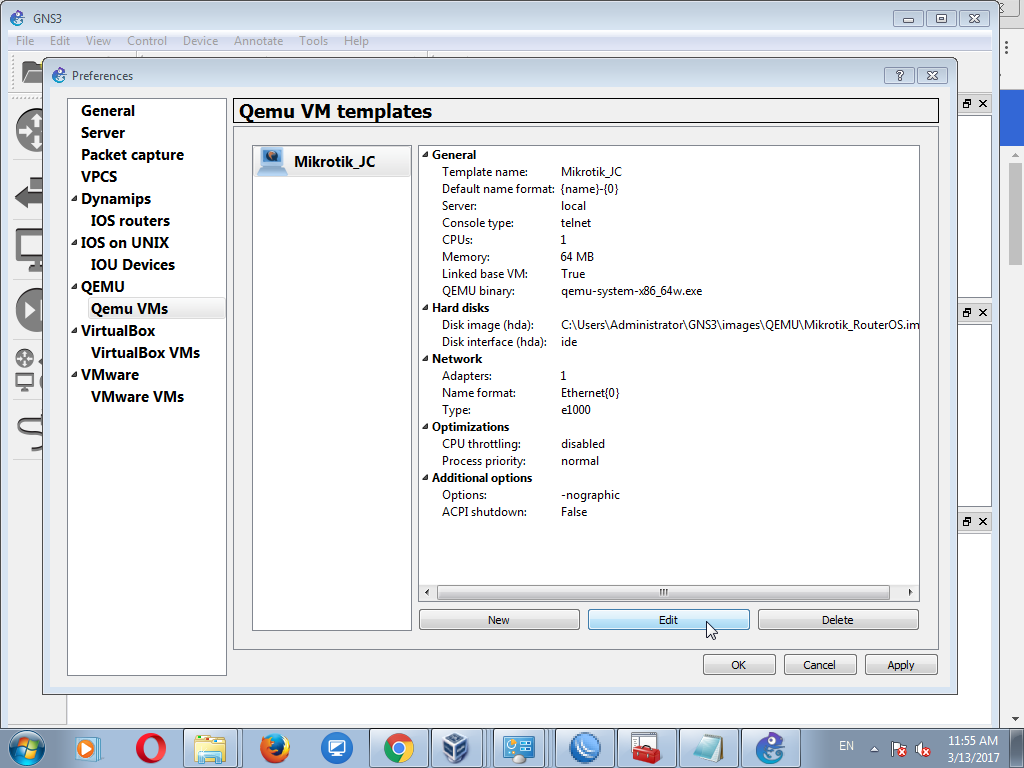Cancel the Preferences dialog
Image resolution: width=1024 pixels, height=768 pixels.
point(820,665)
